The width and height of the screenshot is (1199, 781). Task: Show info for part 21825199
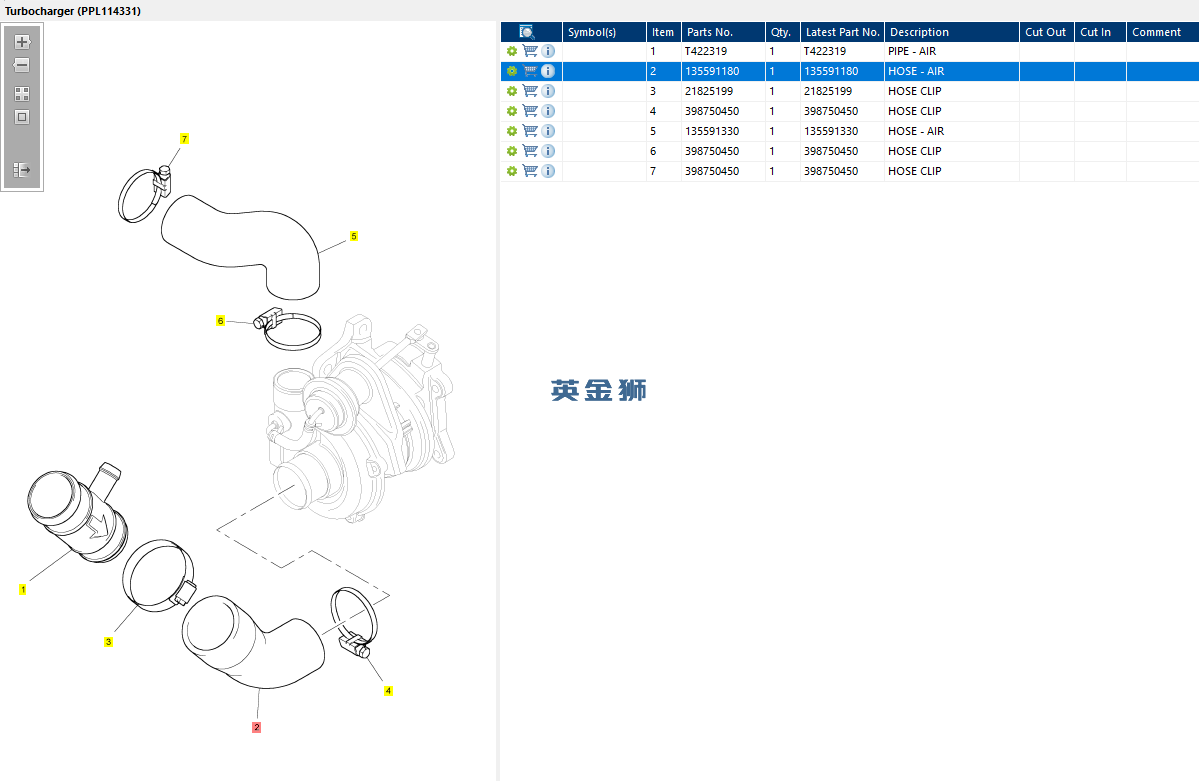coord(548,91)
